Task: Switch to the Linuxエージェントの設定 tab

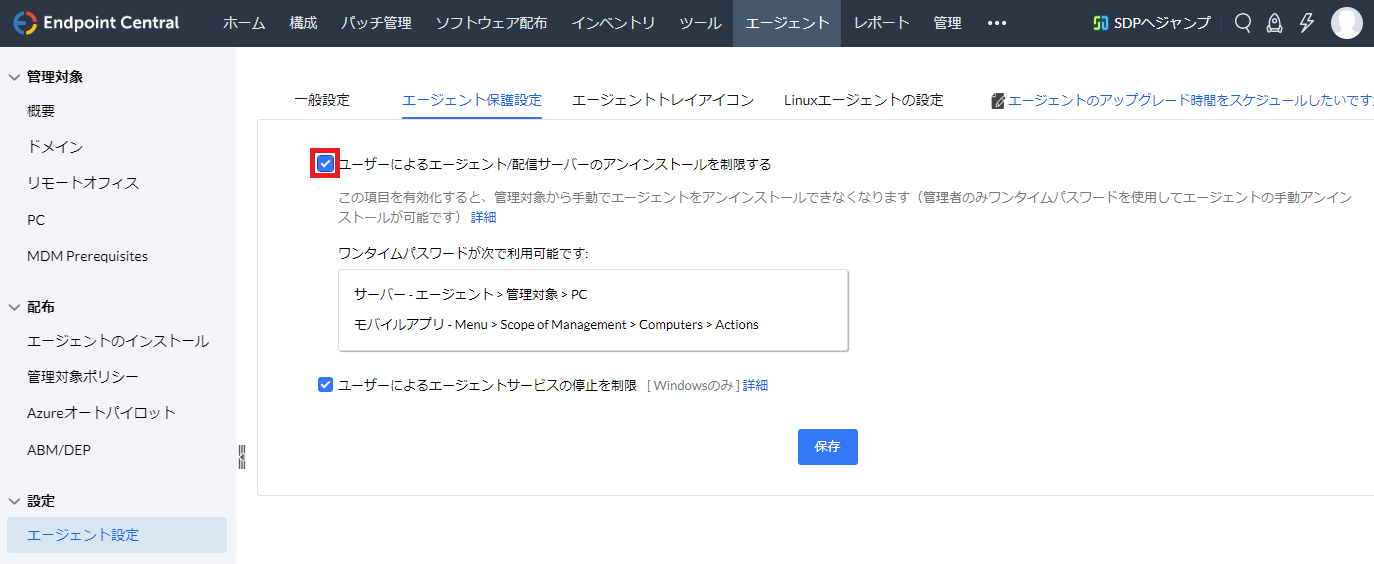Action: click(x=863, y=100)
